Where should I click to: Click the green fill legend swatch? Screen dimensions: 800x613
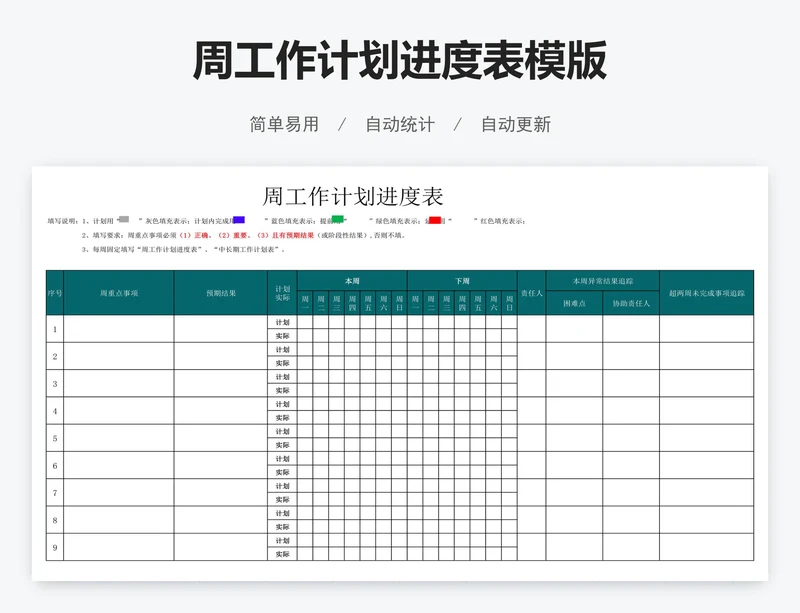click(x=337, y=219)
